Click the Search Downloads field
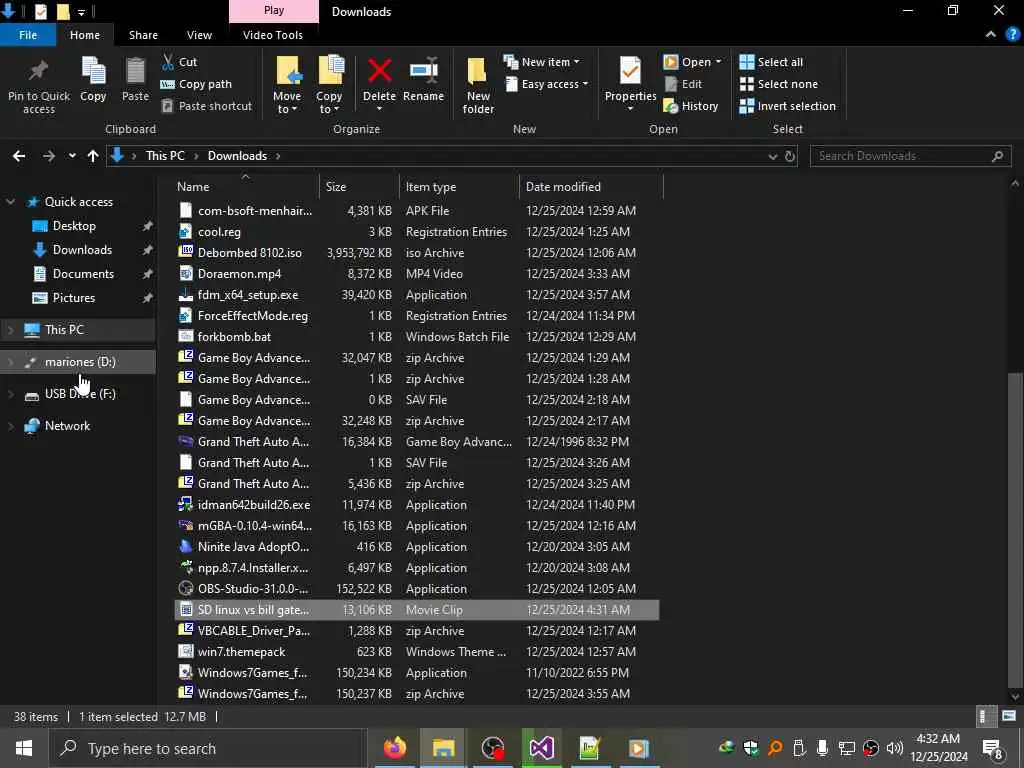Viewport: 1024px width, 768px height. [910, 156]
